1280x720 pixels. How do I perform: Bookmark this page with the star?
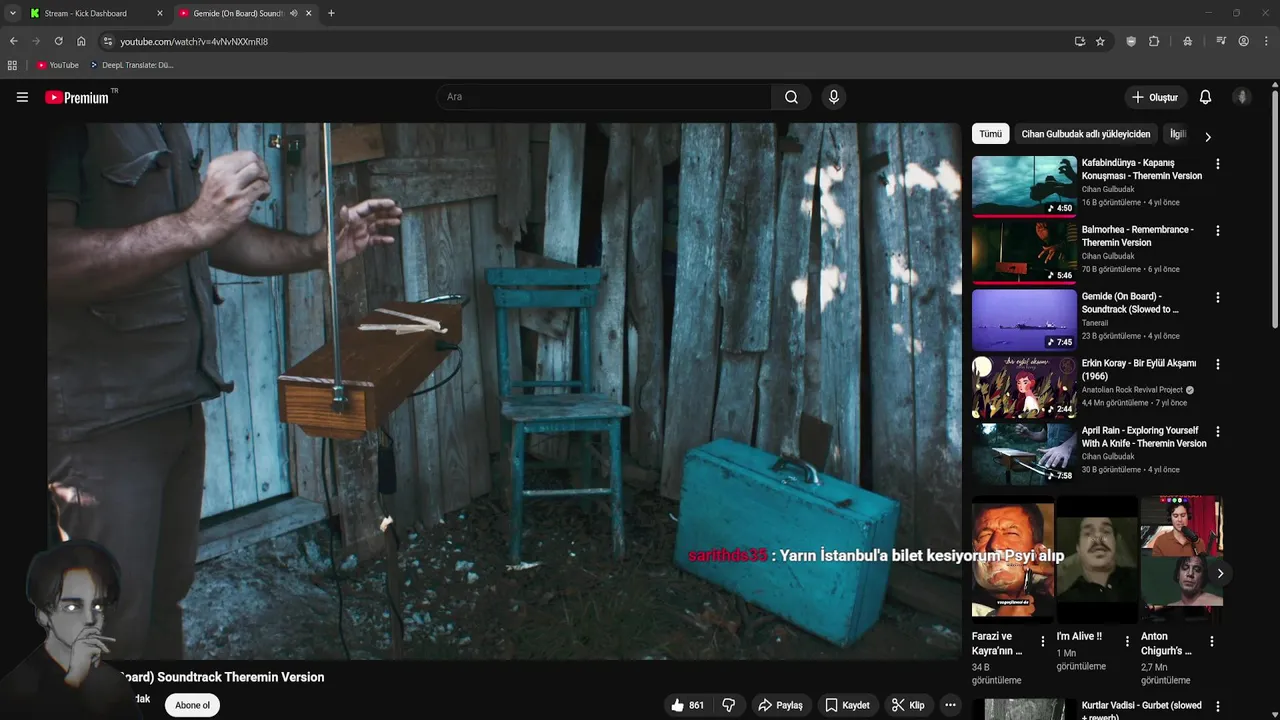click(x=1100, y=41)
